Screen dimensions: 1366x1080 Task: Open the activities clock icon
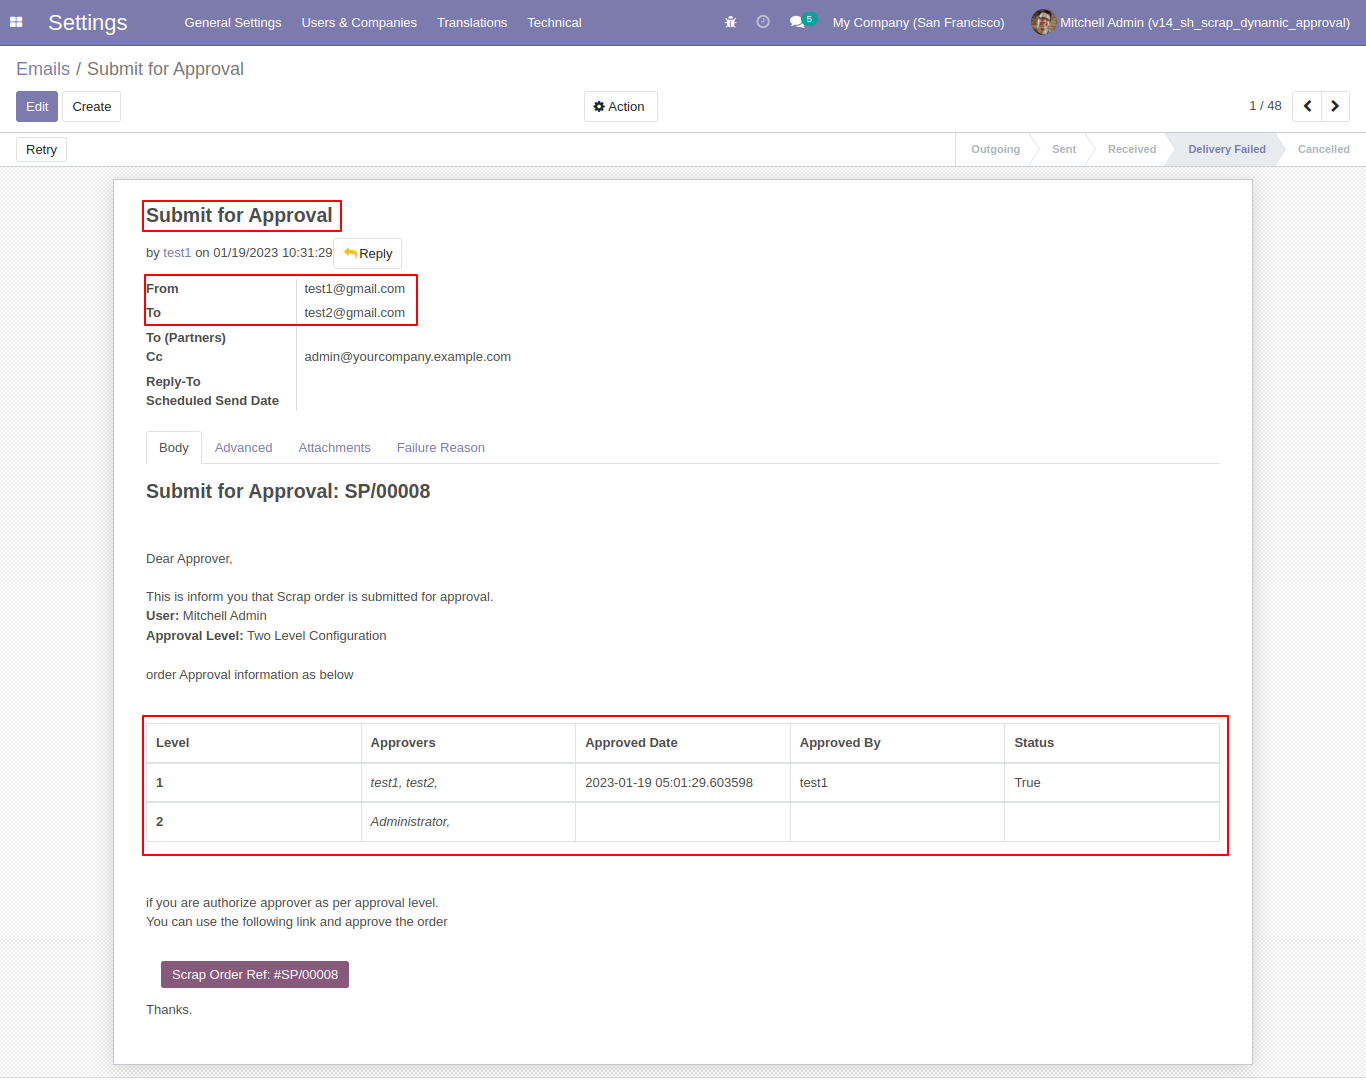coord(763,22)
